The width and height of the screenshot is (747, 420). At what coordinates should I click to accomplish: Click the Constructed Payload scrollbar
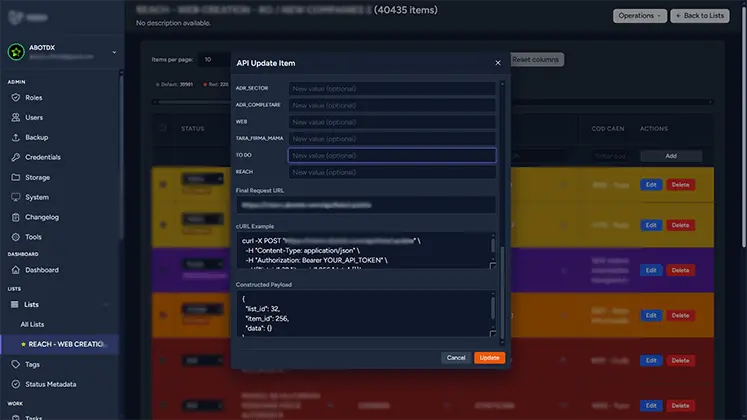point(493,309)
